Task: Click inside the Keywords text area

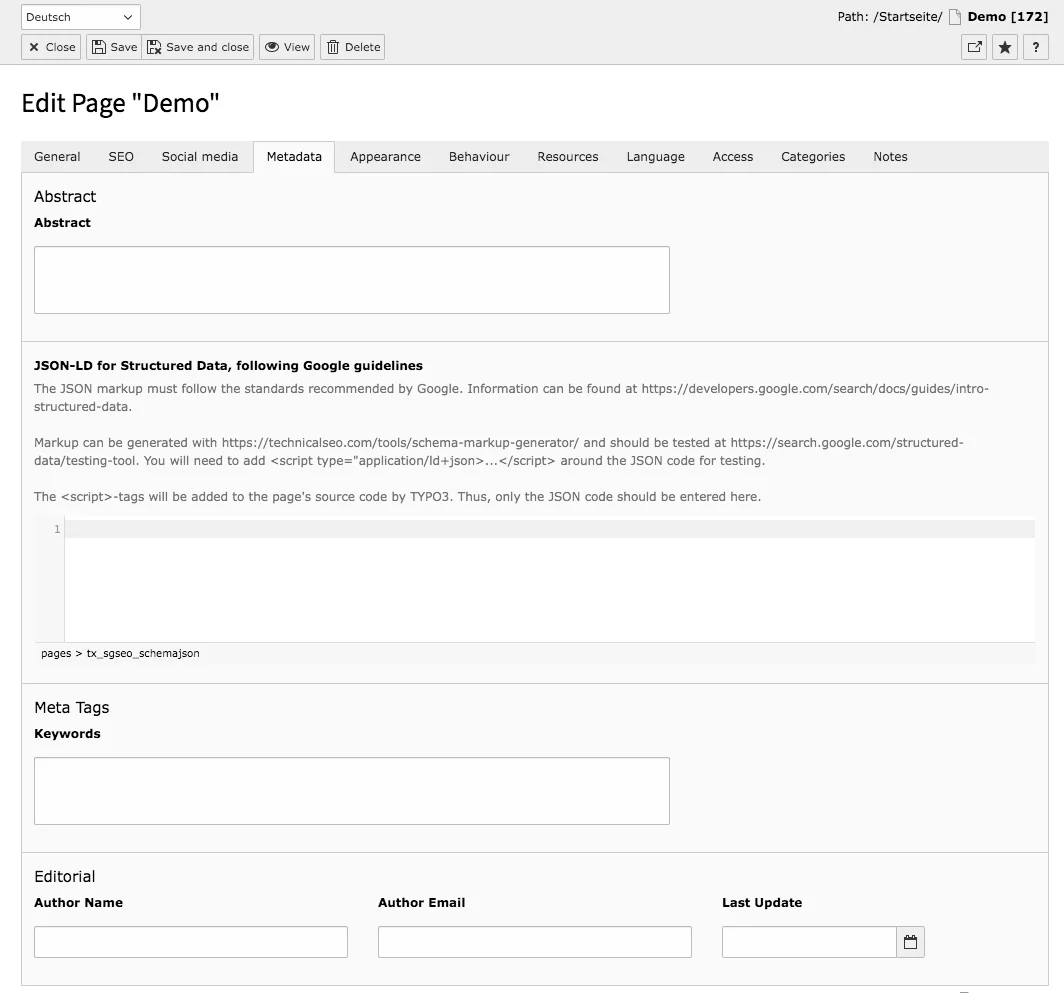Action: coord(352,790)
